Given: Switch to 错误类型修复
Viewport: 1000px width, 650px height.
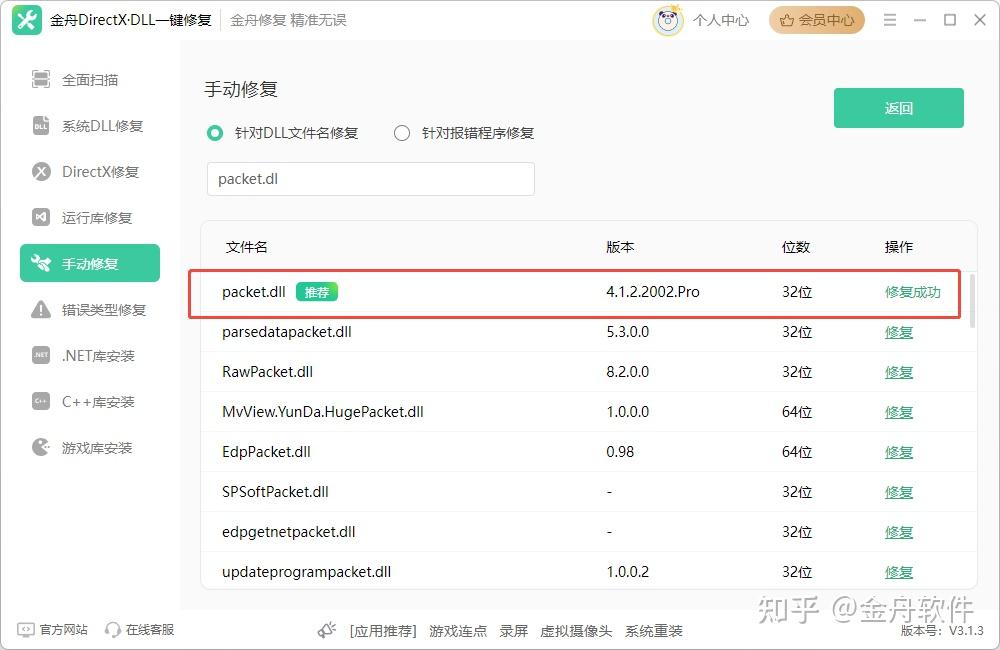Looking at the screenshot, I should tap(93, 309).
